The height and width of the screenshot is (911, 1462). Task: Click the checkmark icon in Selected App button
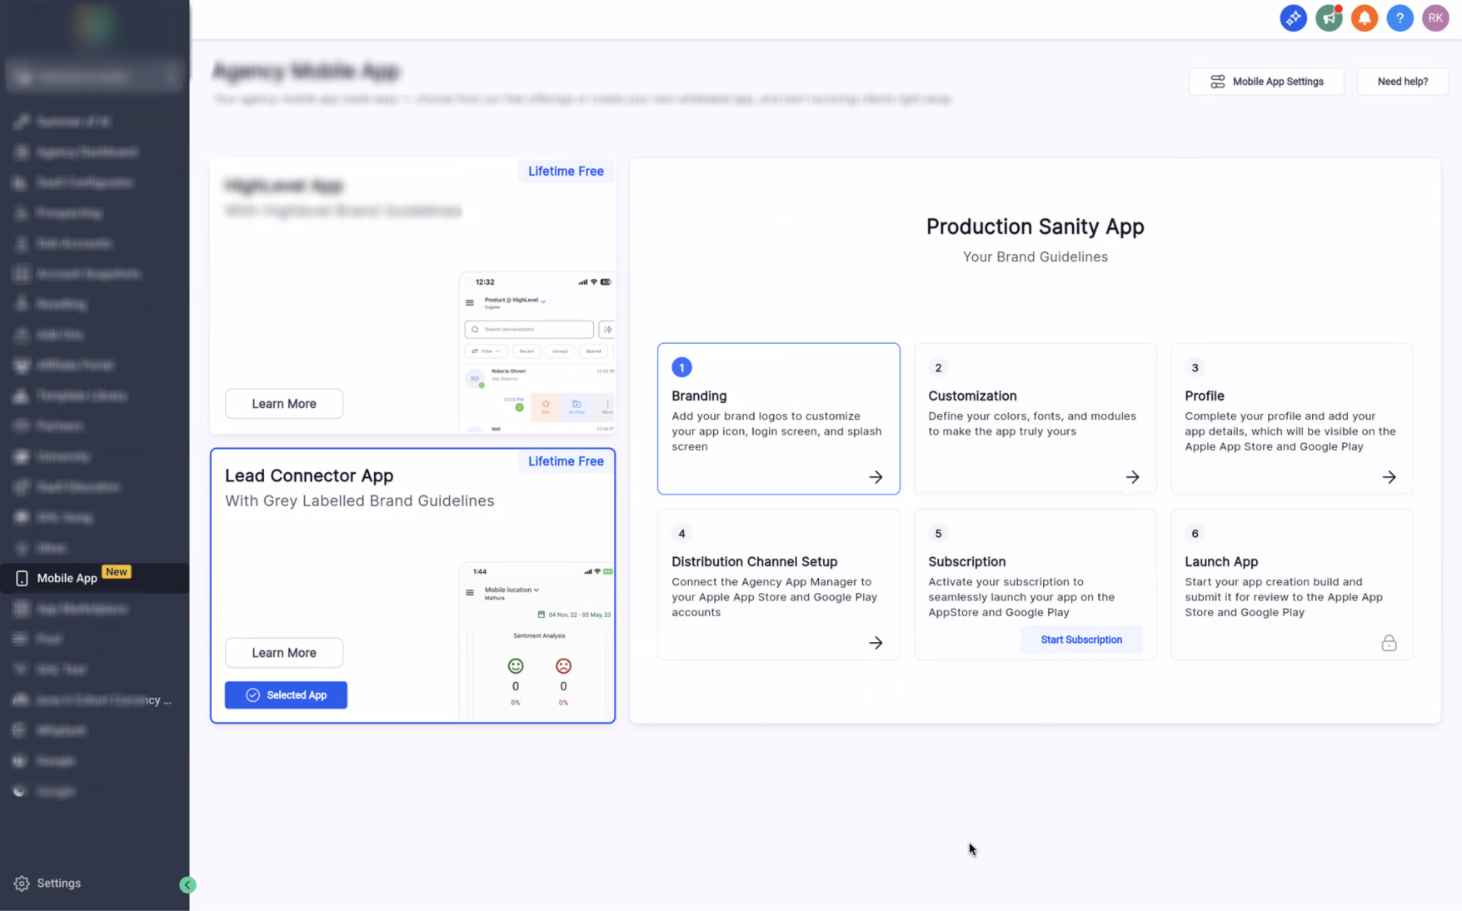click(x=253, y=695)
